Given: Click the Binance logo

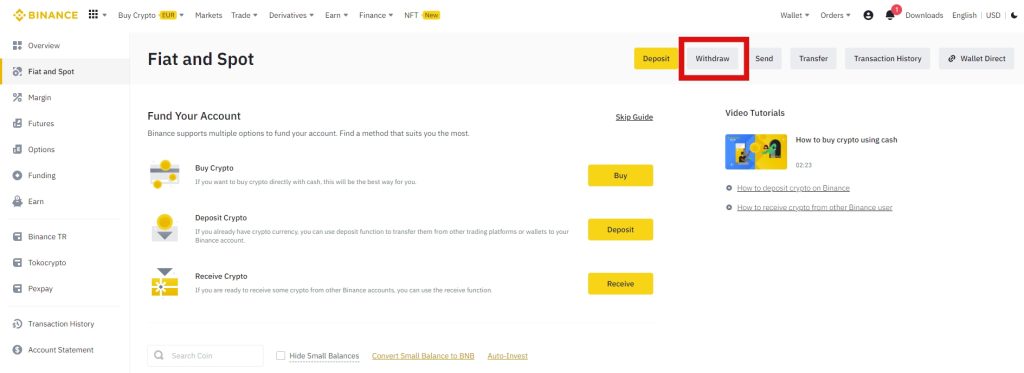Looking at the screenshot, I should tap(45, 15).
